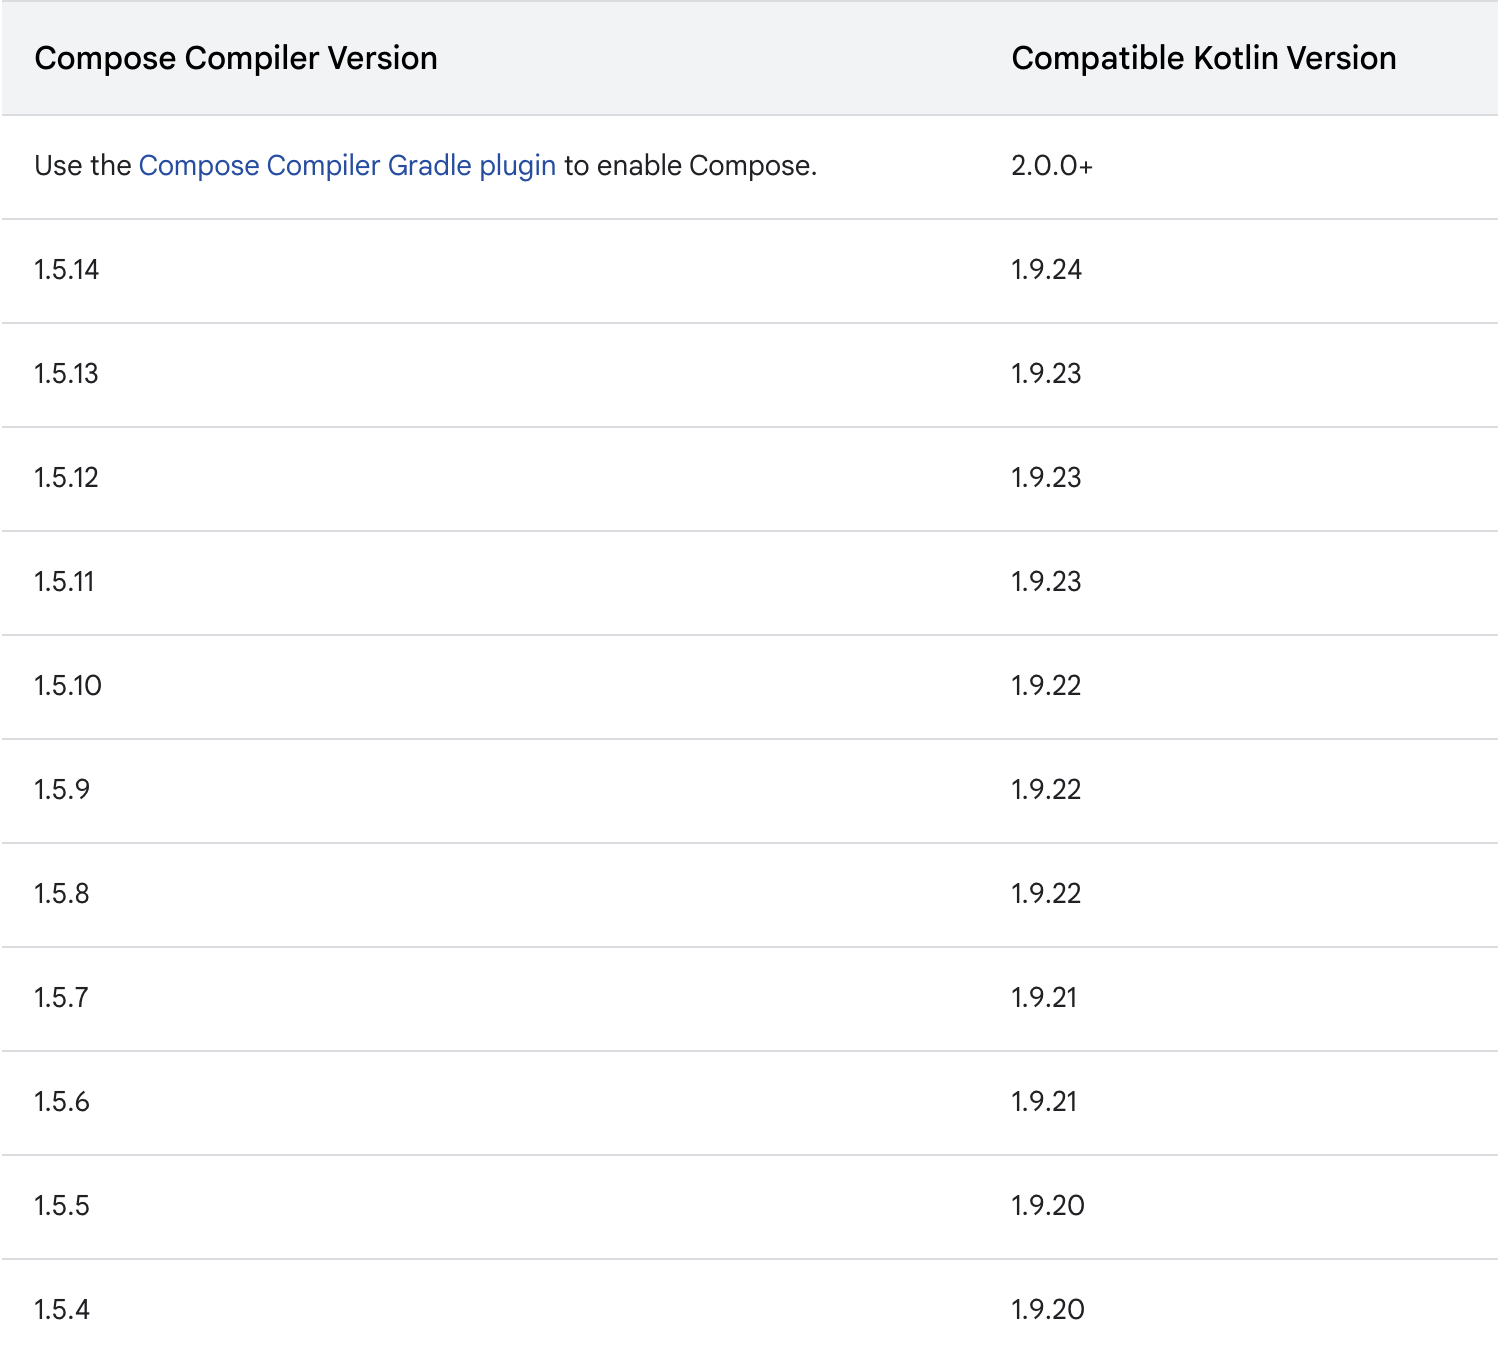Select compiler version 1.5.8 cell

tap(62, 894)
